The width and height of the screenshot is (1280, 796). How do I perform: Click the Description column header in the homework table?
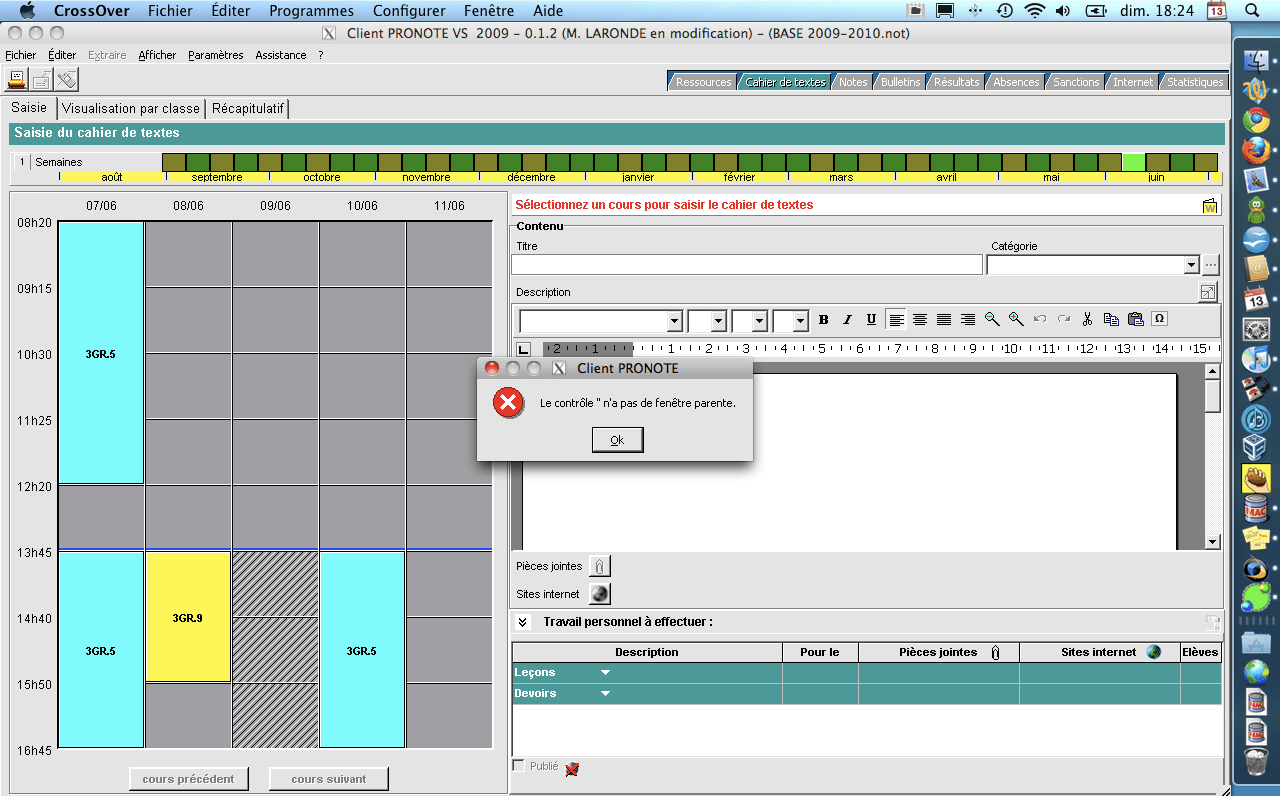coord(647,652)
